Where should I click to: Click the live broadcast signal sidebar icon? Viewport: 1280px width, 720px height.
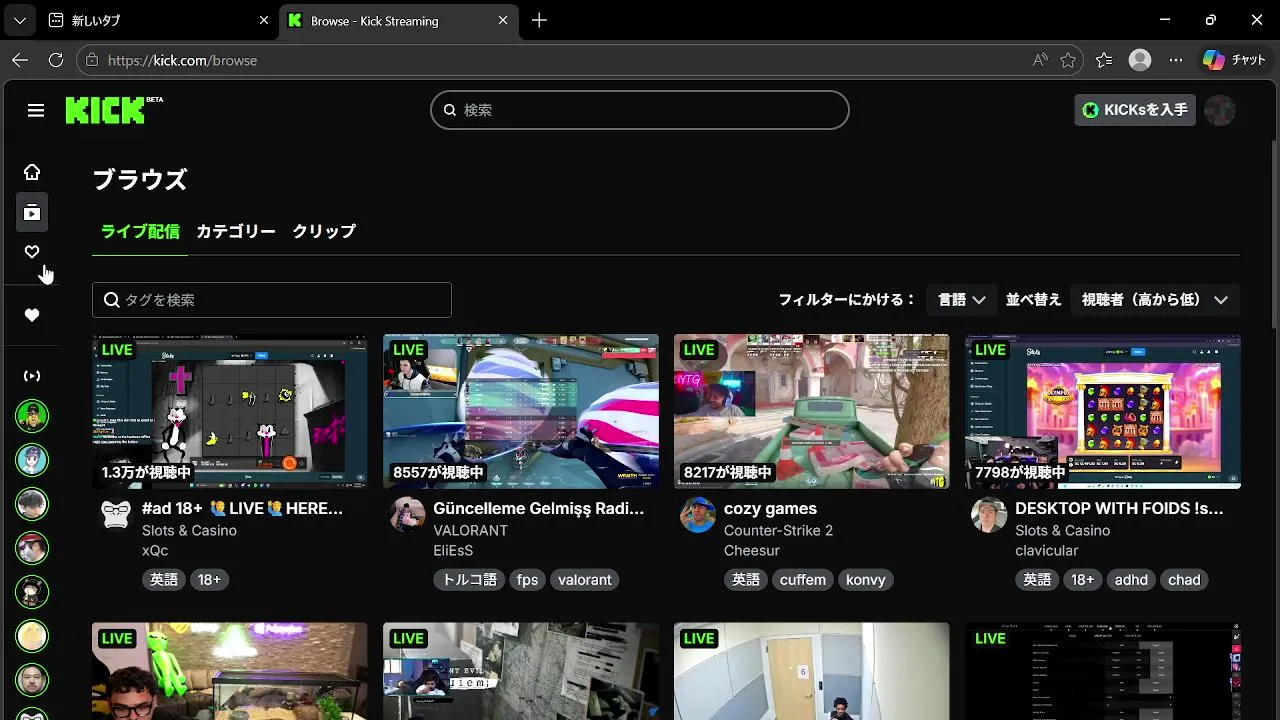tap(32, 376)
